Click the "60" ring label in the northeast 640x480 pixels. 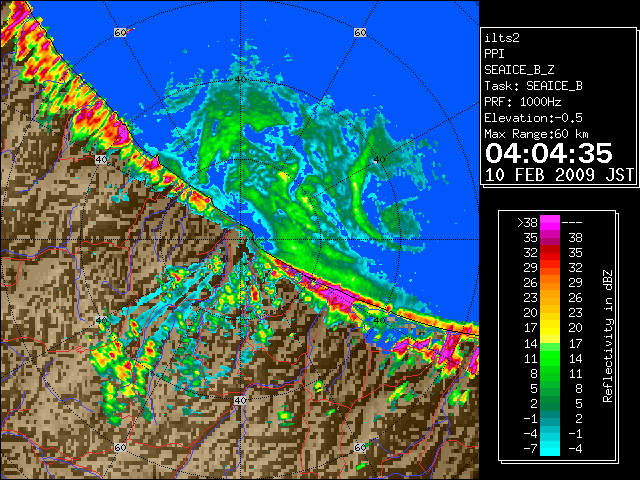[360, 32]
